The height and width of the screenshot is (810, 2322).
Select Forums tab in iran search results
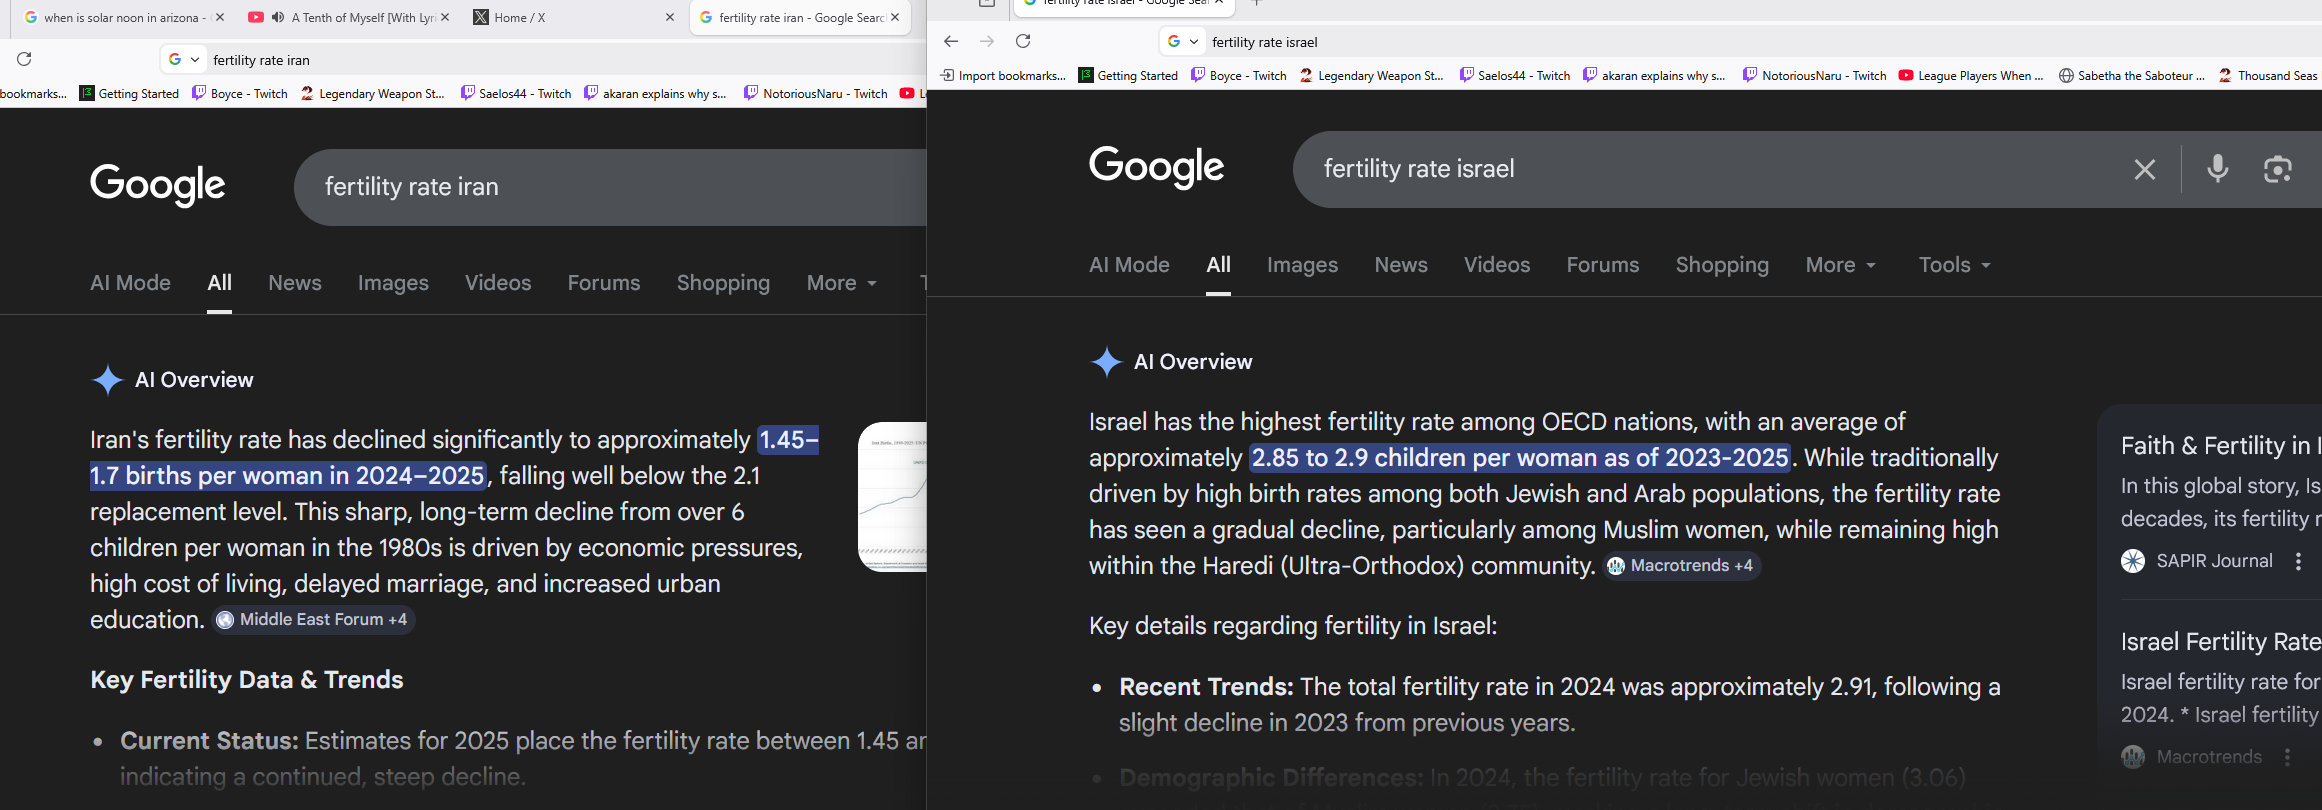coord(604,283)
